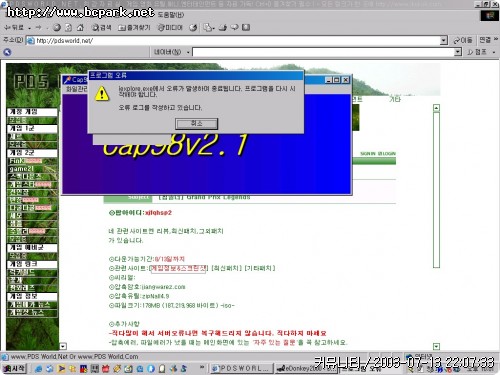Click the Cancel (취소) button in error dialog
This screenshot has height=375, width=500.
point(197,124)
